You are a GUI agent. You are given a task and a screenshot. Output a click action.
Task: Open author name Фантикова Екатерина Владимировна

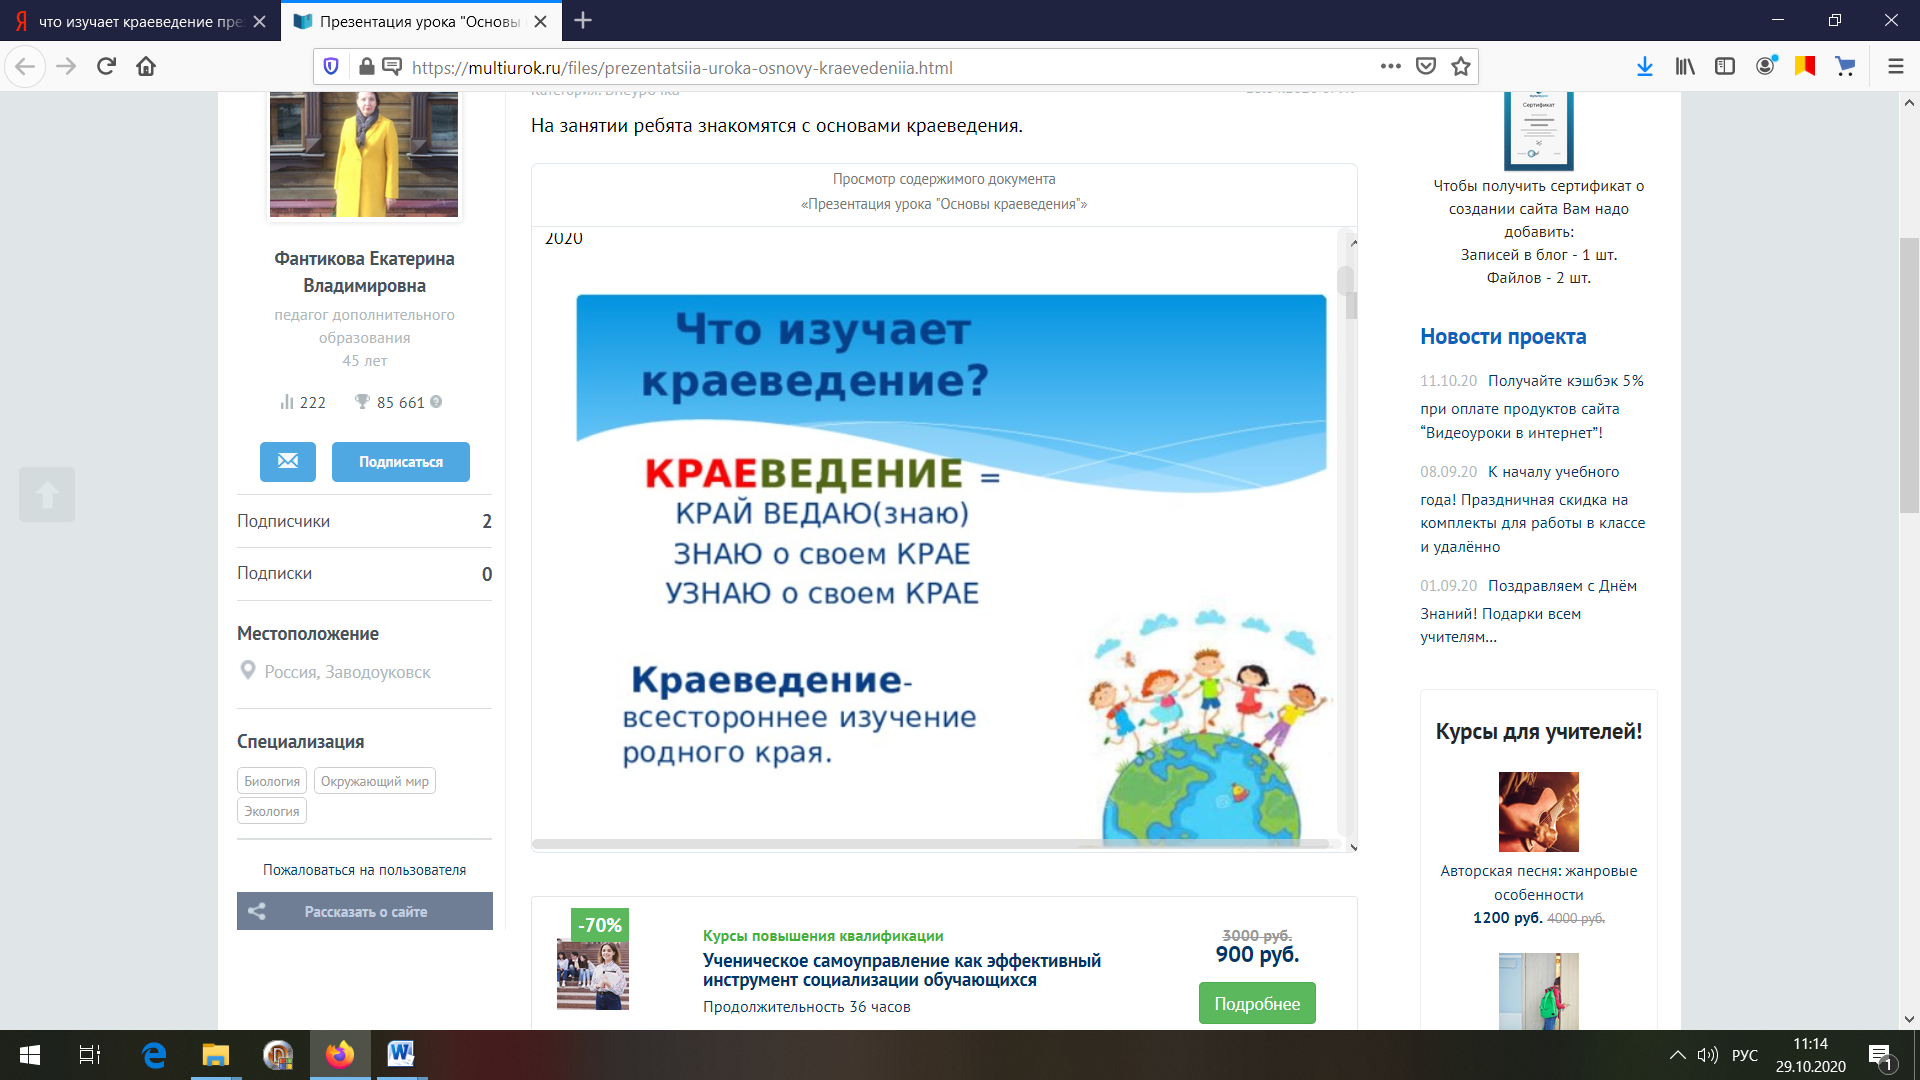click(x=364, y=272)
